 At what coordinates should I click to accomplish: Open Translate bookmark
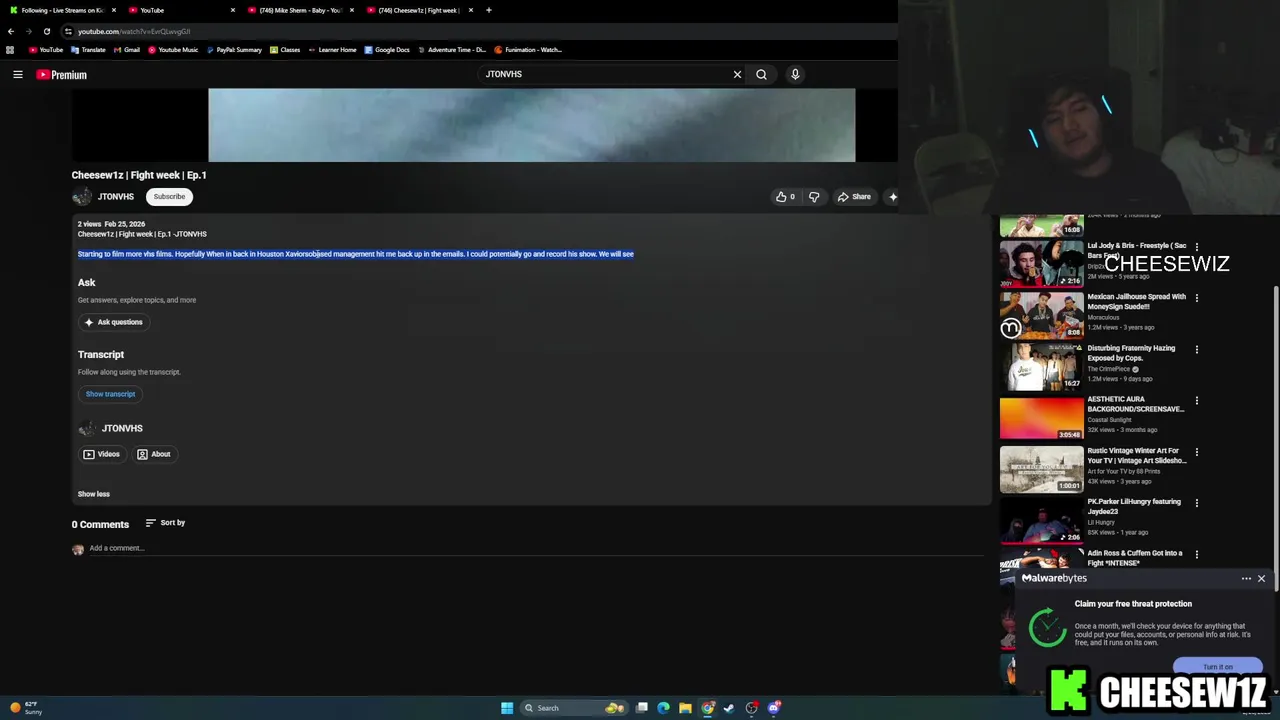pyautogui.click(x=88, y=50)
